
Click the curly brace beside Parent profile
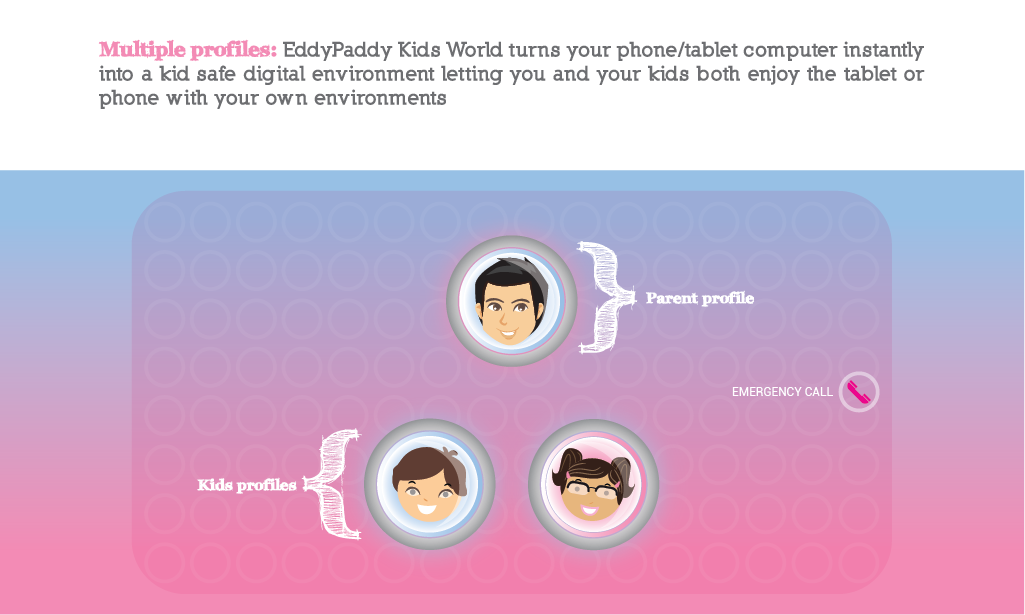point(605,297)
